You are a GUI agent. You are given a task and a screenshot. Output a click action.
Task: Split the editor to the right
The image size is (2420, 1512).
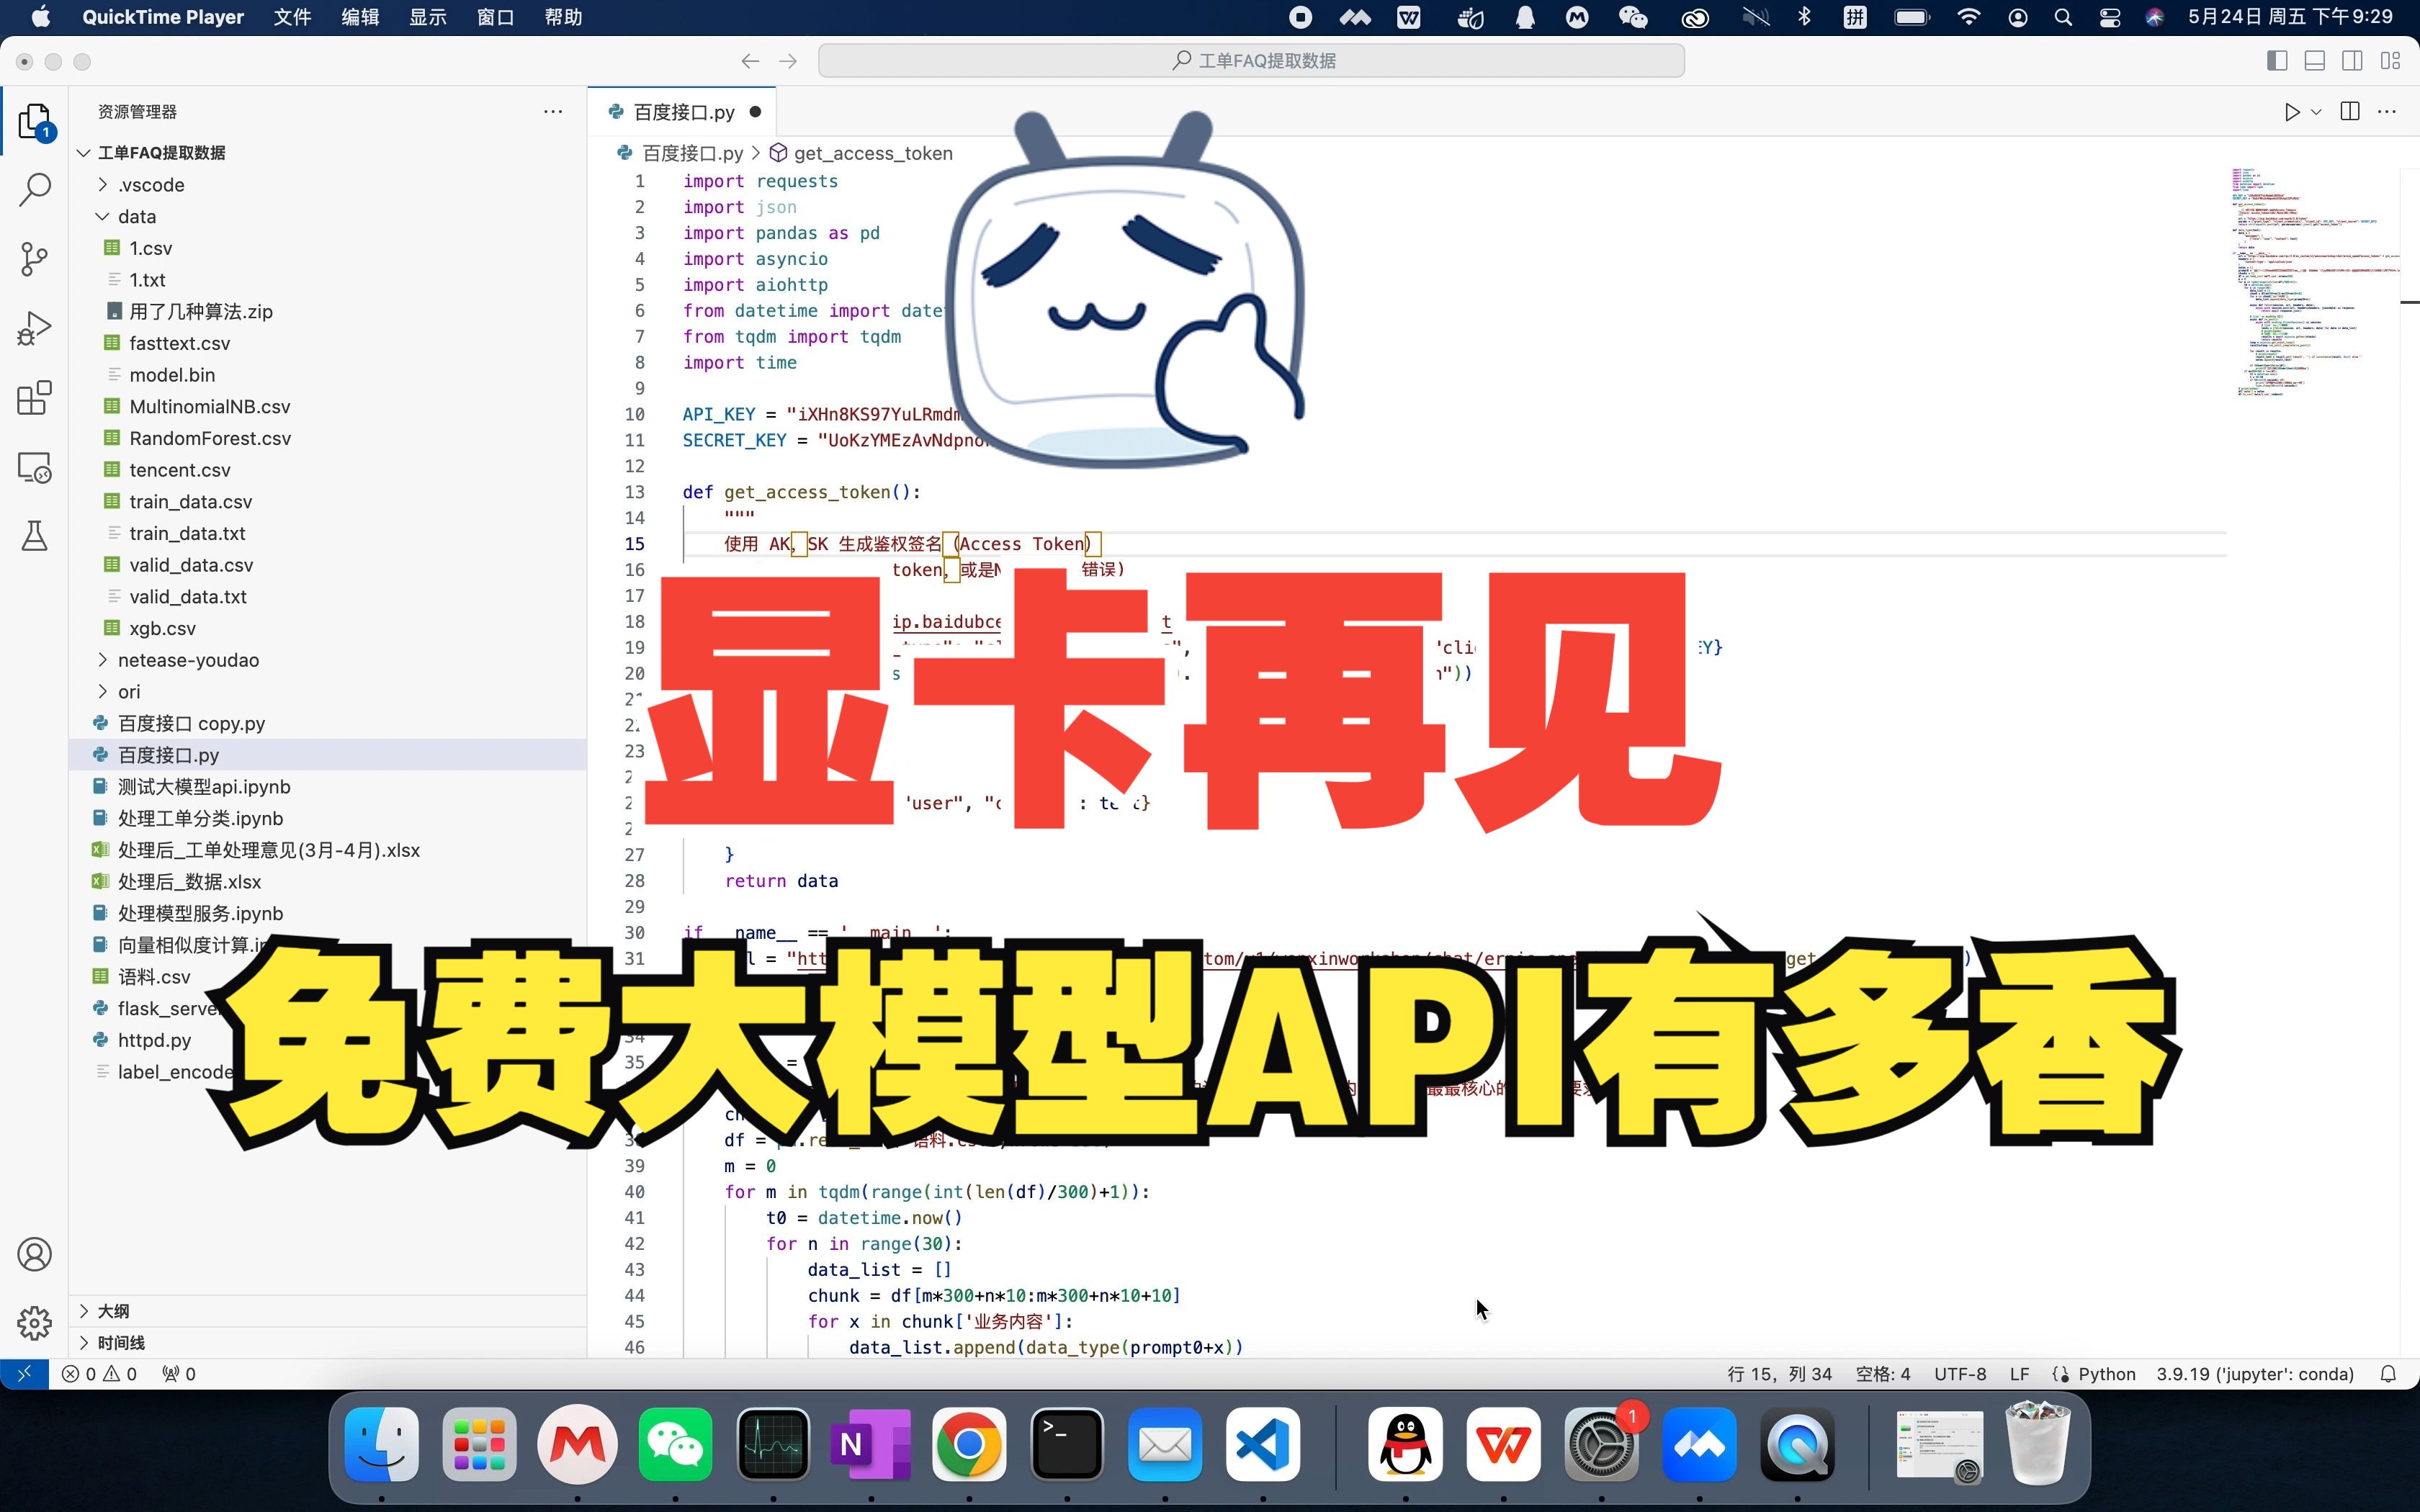2350,112
